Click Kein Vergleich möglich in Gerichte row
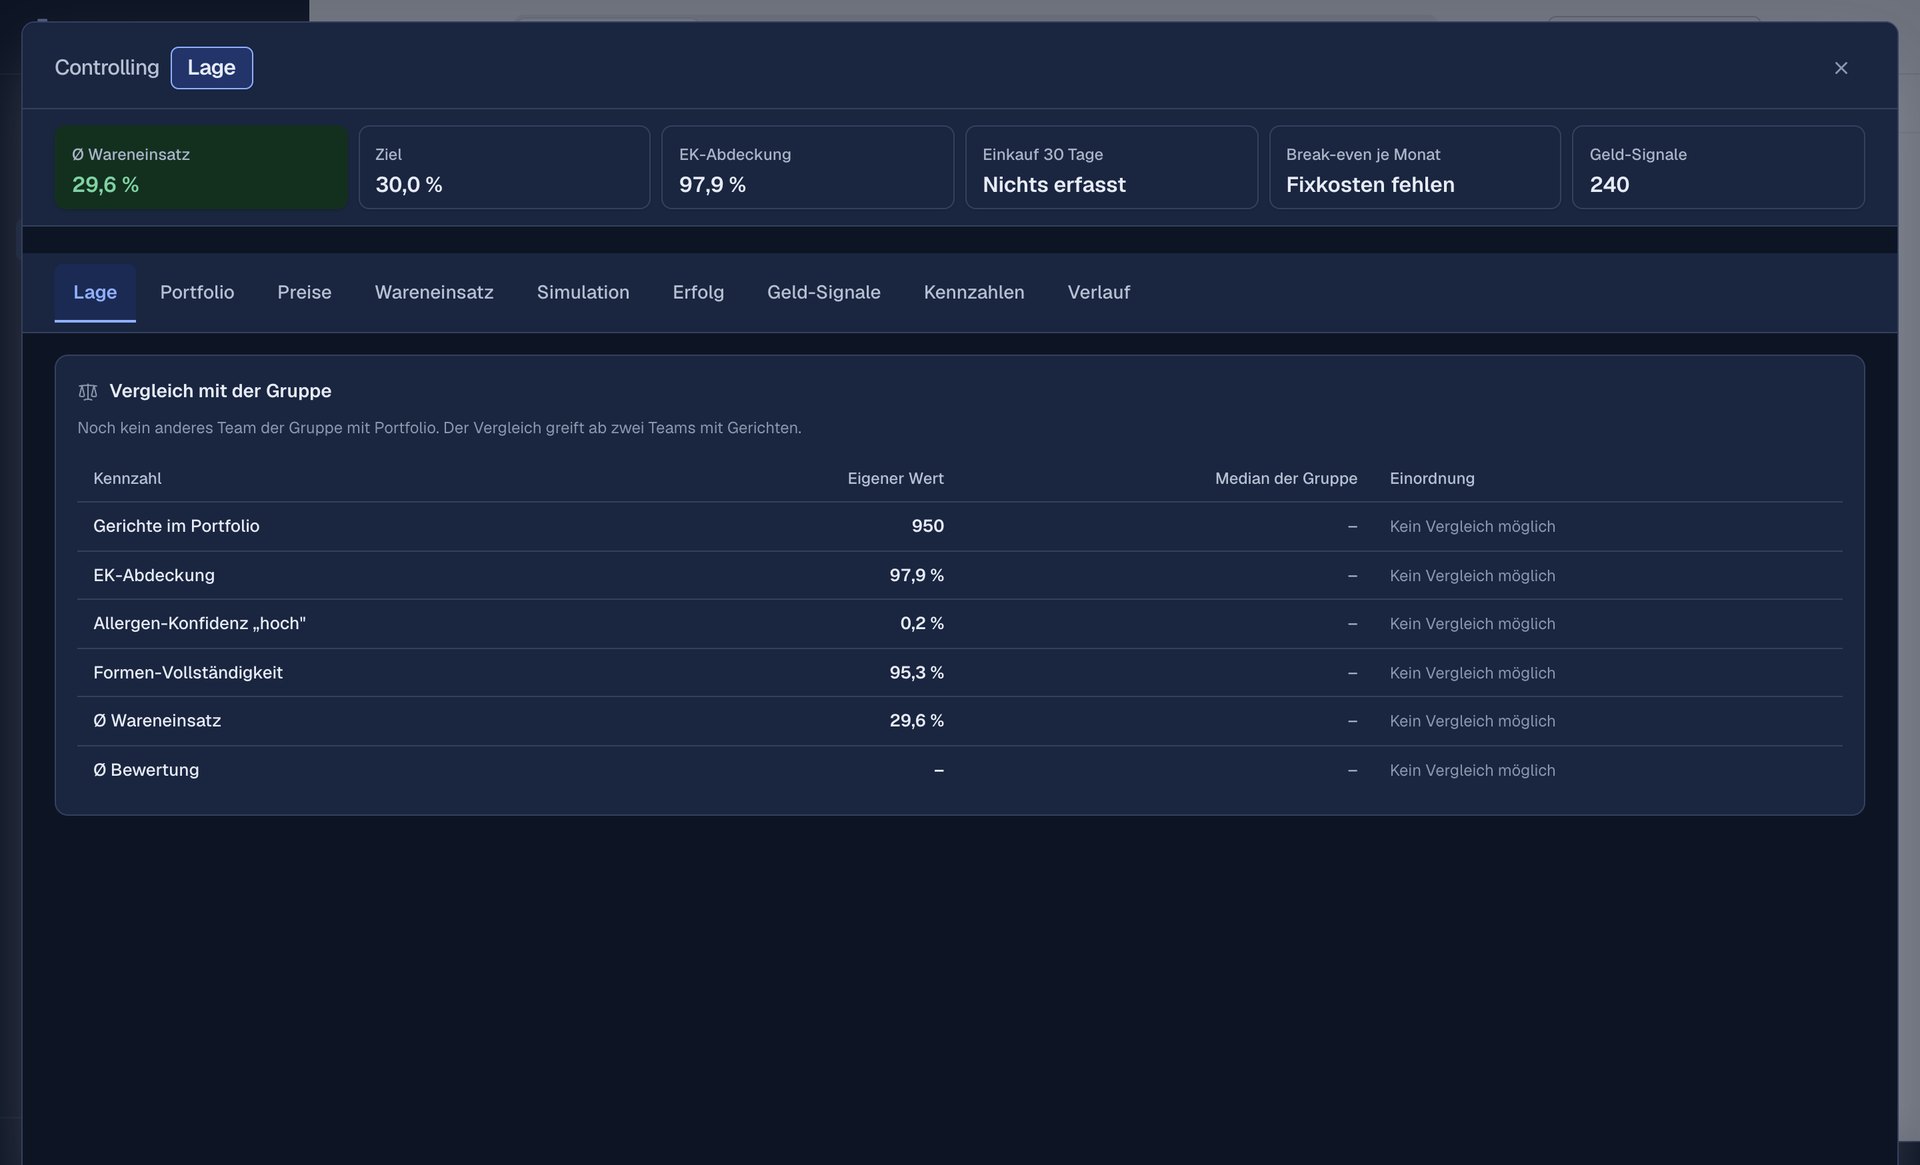Image resolution: width=1920 pixels, height=1165 pixels. coord(1472,526)
